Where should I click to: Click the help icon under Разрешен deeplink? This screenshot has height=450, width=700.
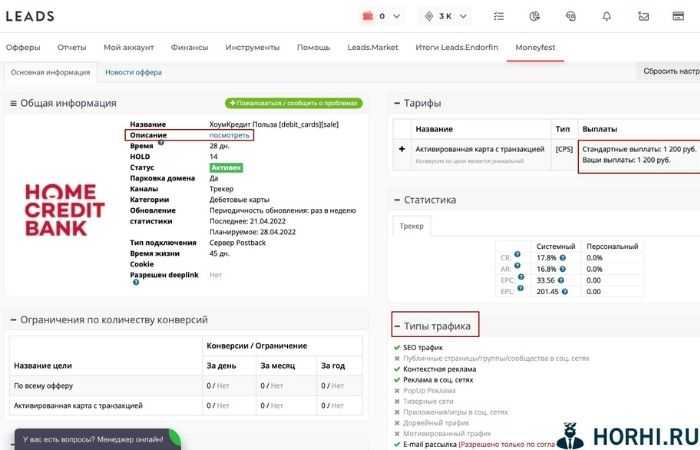(x=136, y=282)
